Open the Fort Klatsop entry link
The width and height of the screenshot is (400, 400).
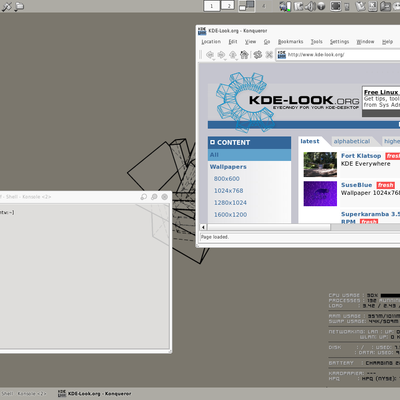pos(361,156)
